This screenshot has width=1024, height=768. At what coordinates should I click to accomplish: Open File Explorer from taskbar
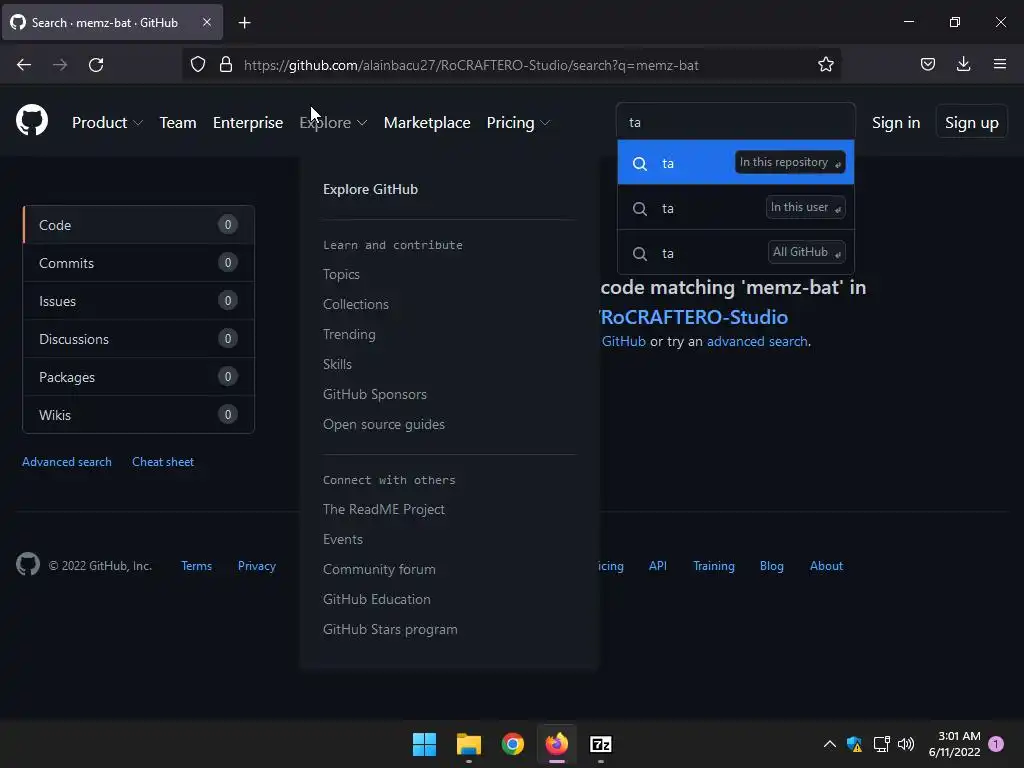(468, 744)
